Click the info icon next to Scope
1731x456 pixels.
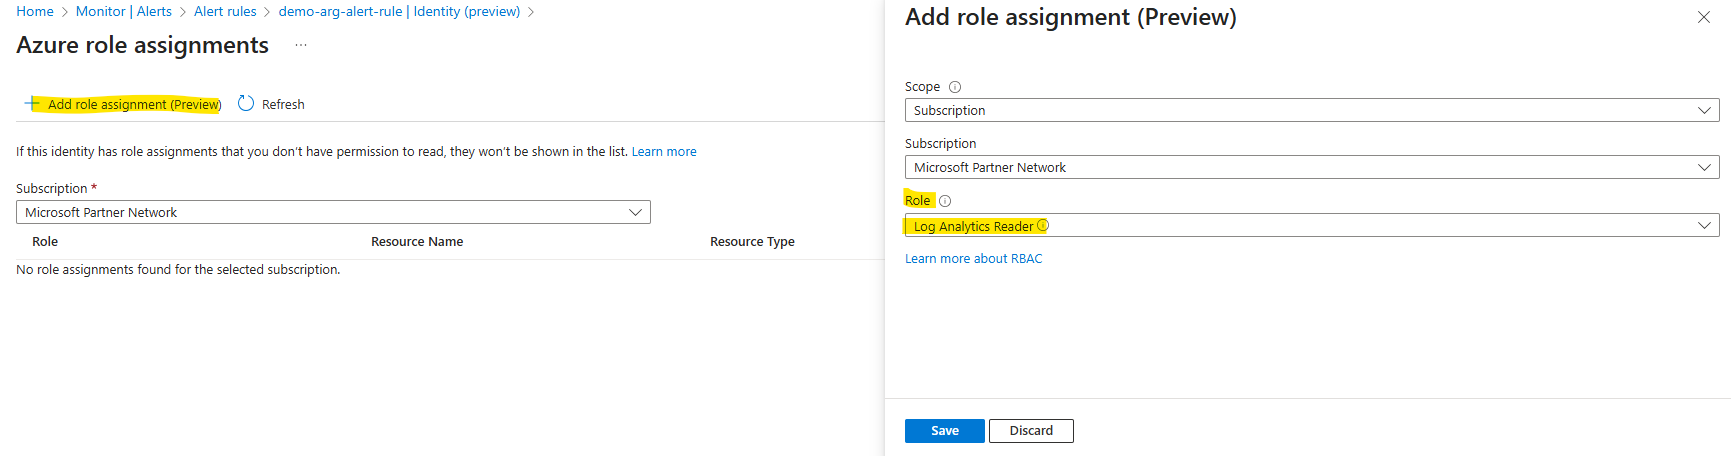(955, 87)
